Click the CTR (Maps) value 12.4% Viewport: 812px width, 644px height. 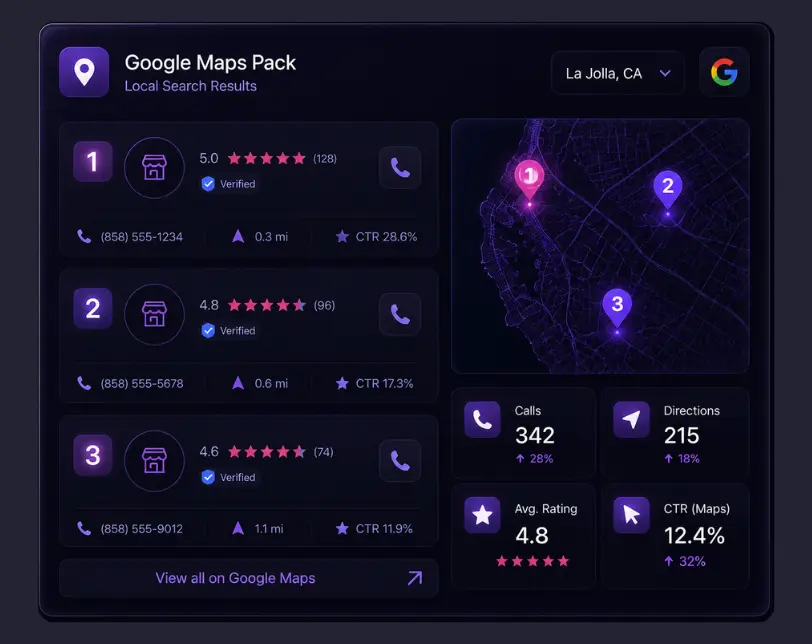tap(694, 535)
